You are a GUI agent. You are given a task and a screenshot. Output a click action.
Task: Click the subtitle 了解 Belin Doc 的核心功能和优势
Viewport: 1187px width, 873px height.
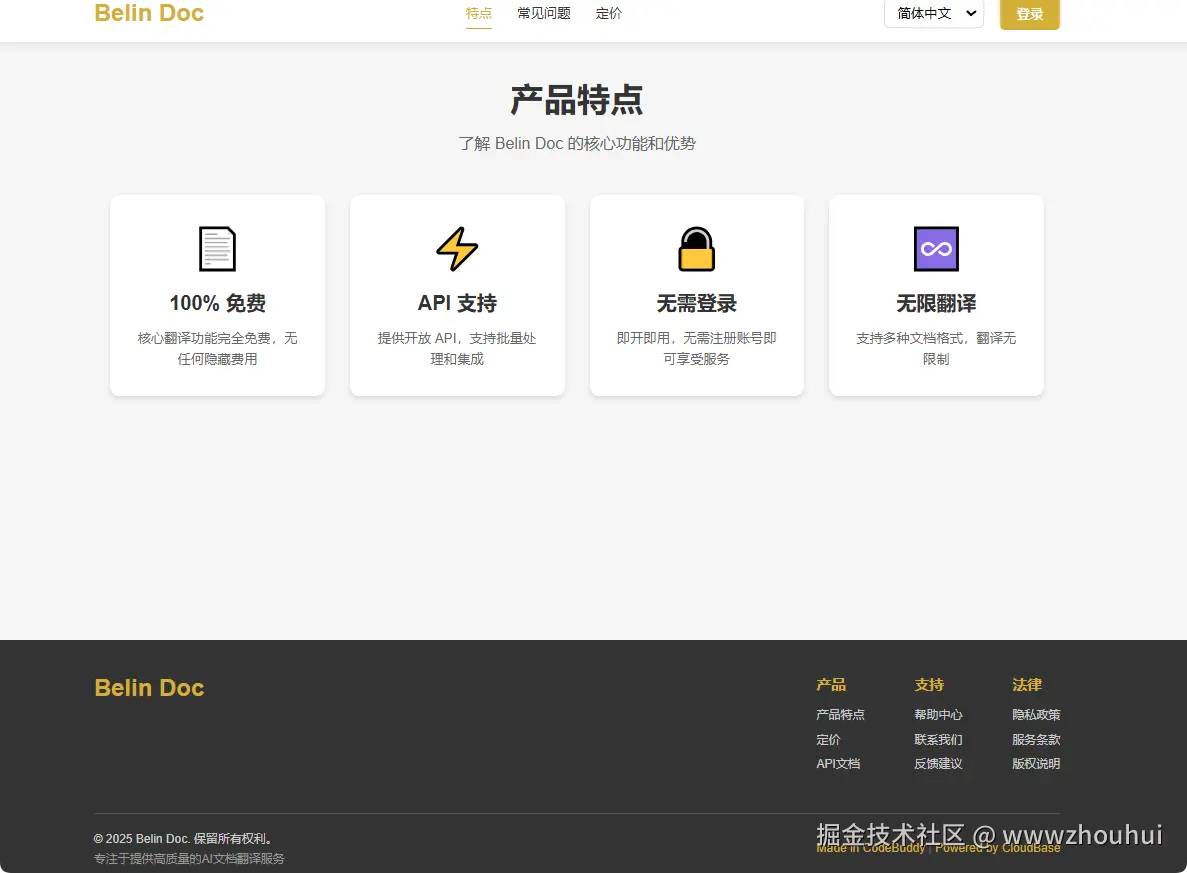point(577,144)
